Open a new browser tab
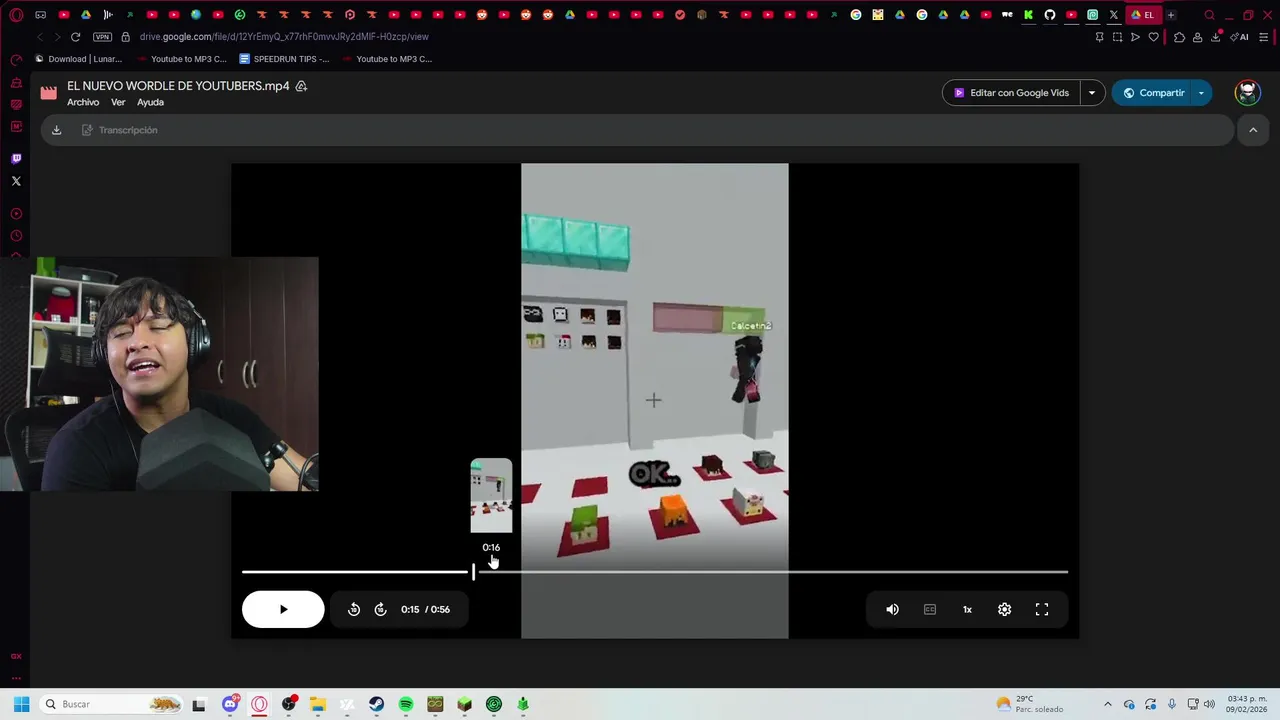 click(x=1171, y=15)
